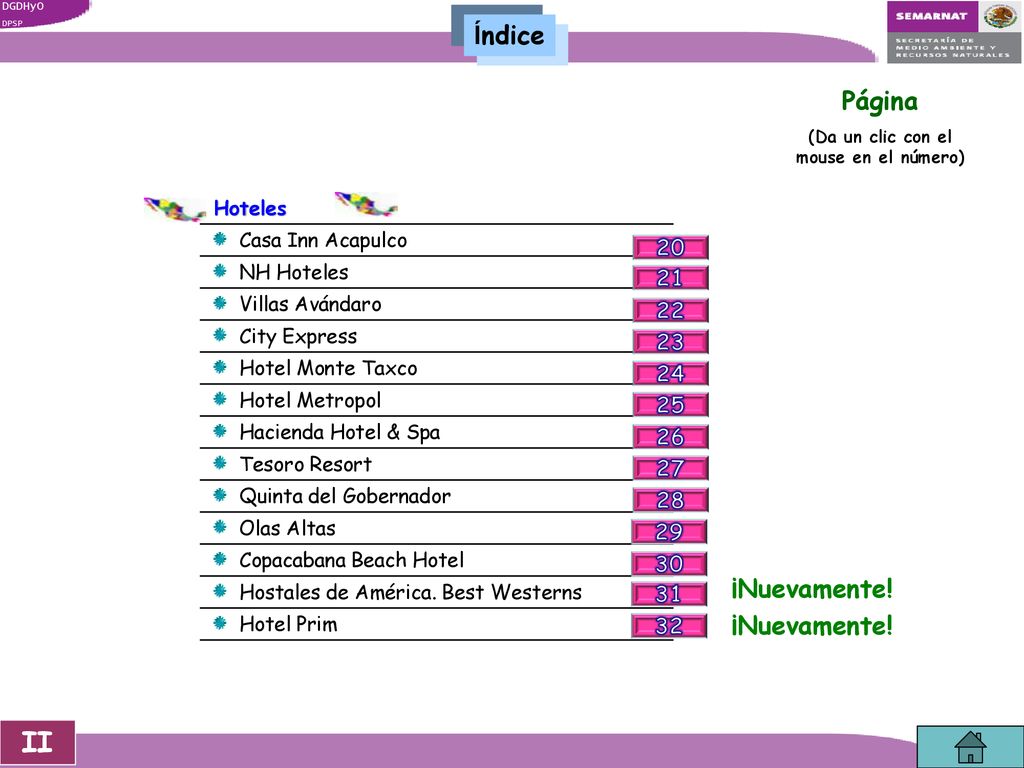
Task: Jump to page 31 Hostales de América
Action: coord(669,594)
